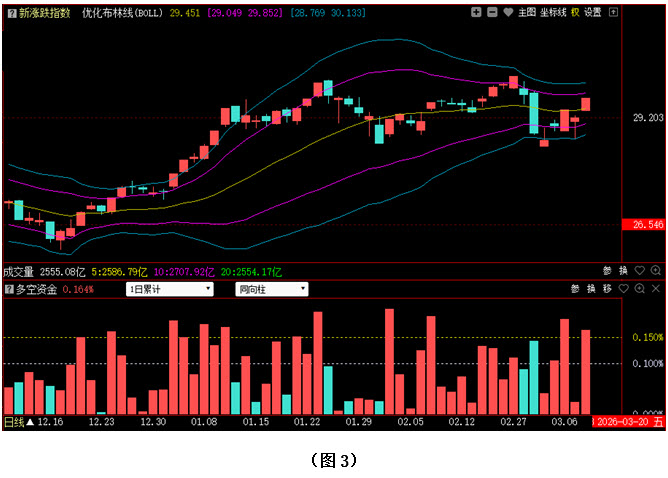
Task: Click the minus zoom-out icon on chart header
Action: coord(491,13)
